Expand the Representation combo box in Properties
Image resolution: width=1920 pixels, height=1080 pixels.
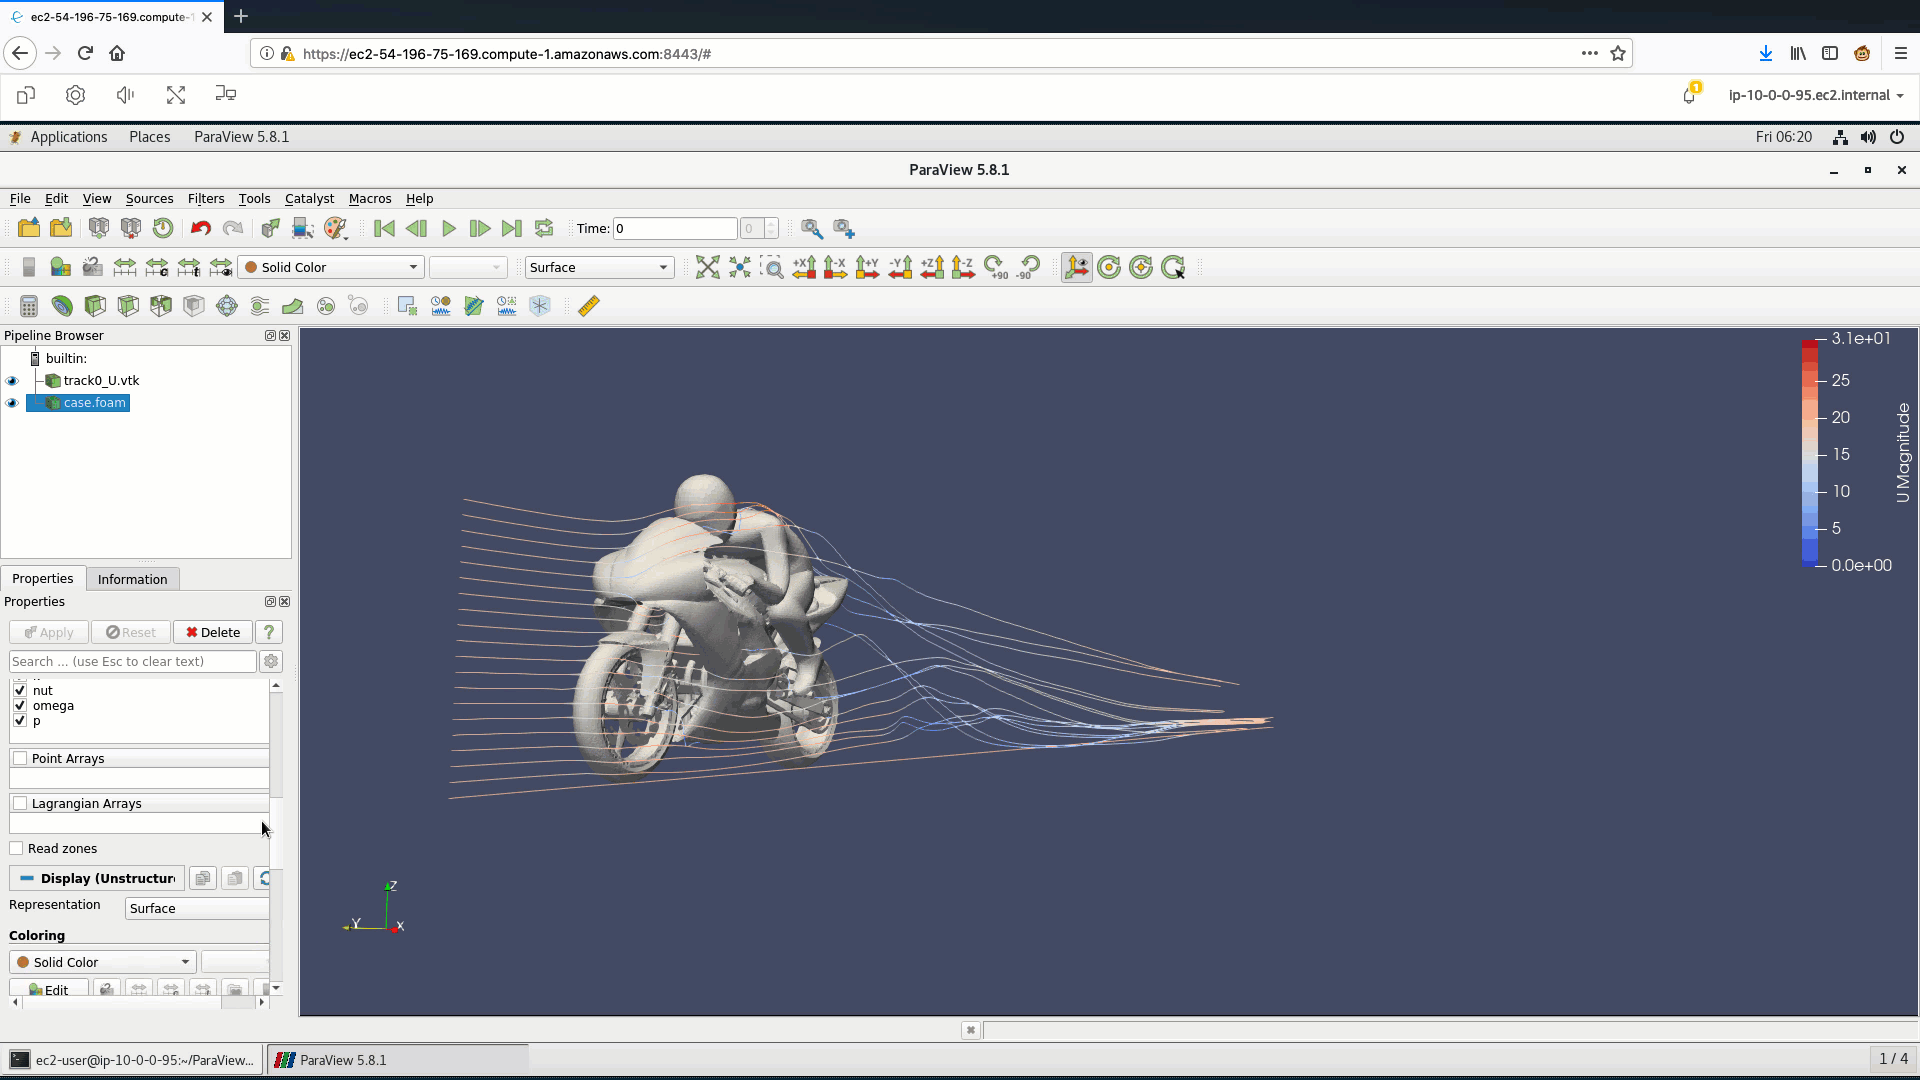pos(198,908)
